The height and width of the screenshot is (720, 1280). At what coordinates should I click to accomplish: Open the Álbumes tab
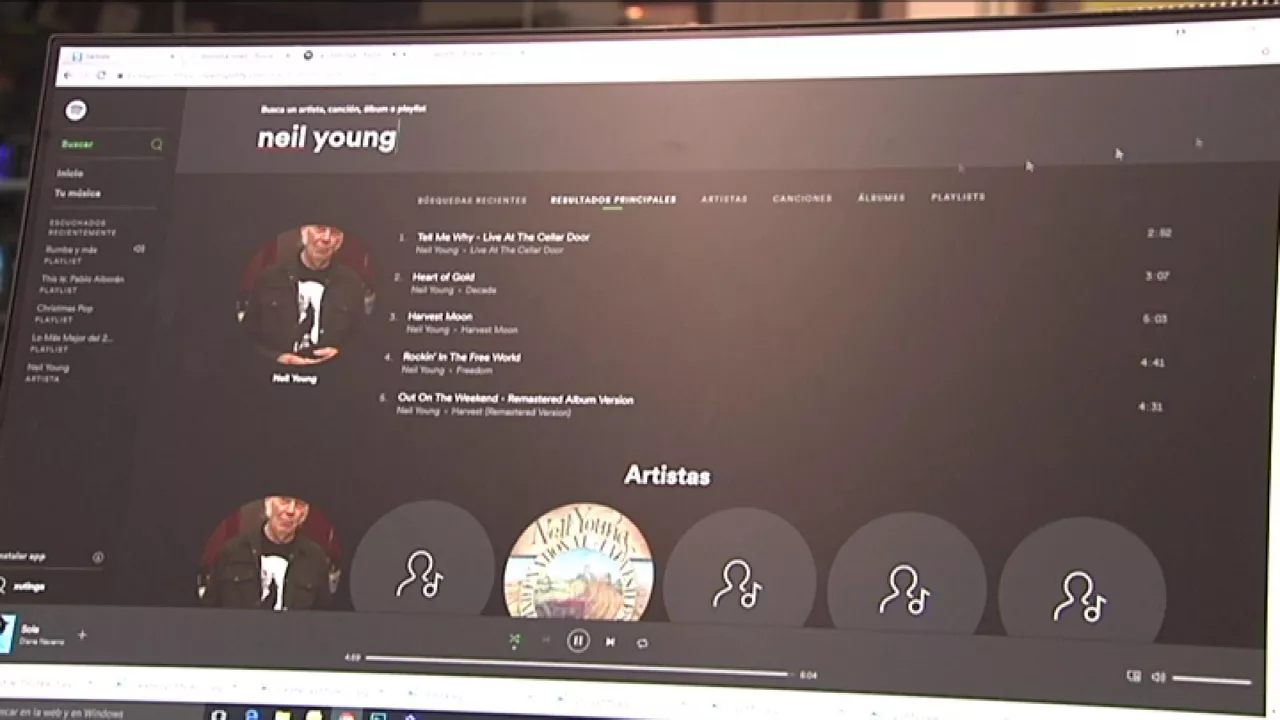click(x=881, y=198)
